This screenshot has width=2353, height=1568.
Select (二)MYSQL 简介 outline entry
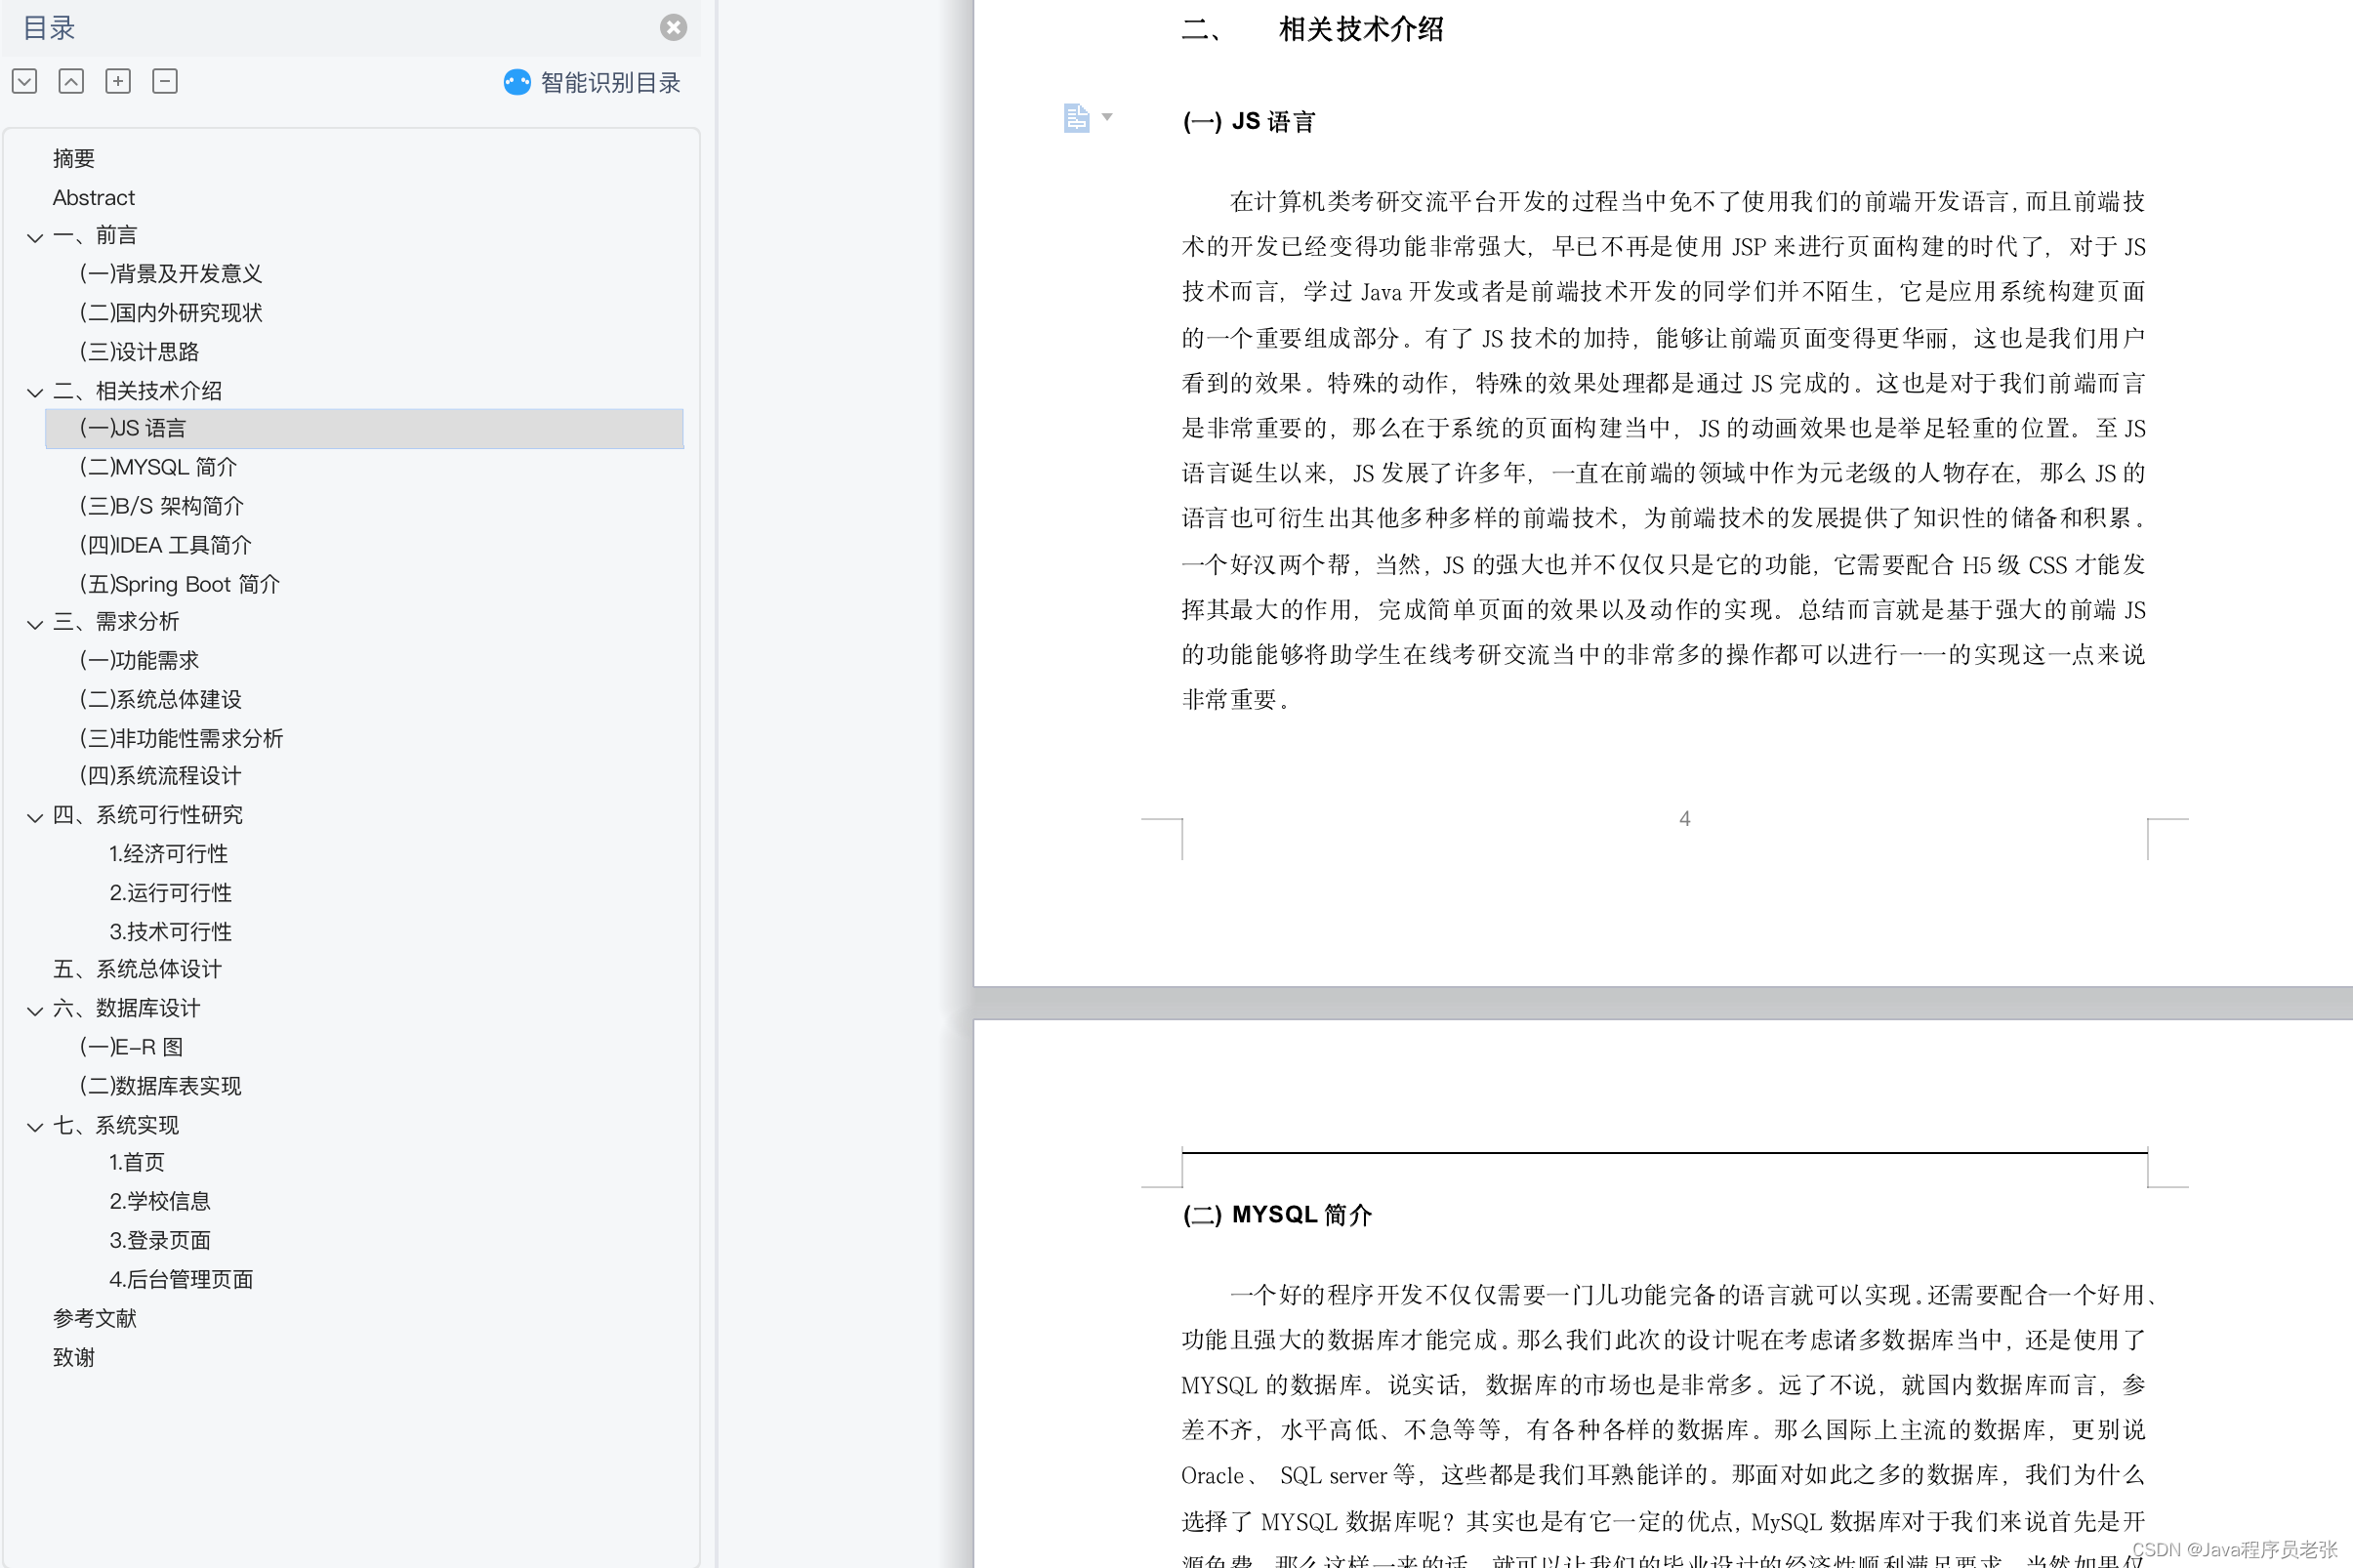click(x=158, y=467)
